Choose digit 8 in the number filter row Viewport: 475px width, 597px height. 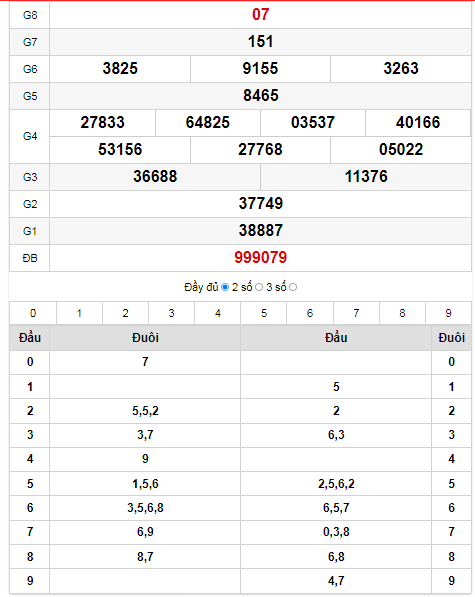pyautogui.click(x=402, y=313)
